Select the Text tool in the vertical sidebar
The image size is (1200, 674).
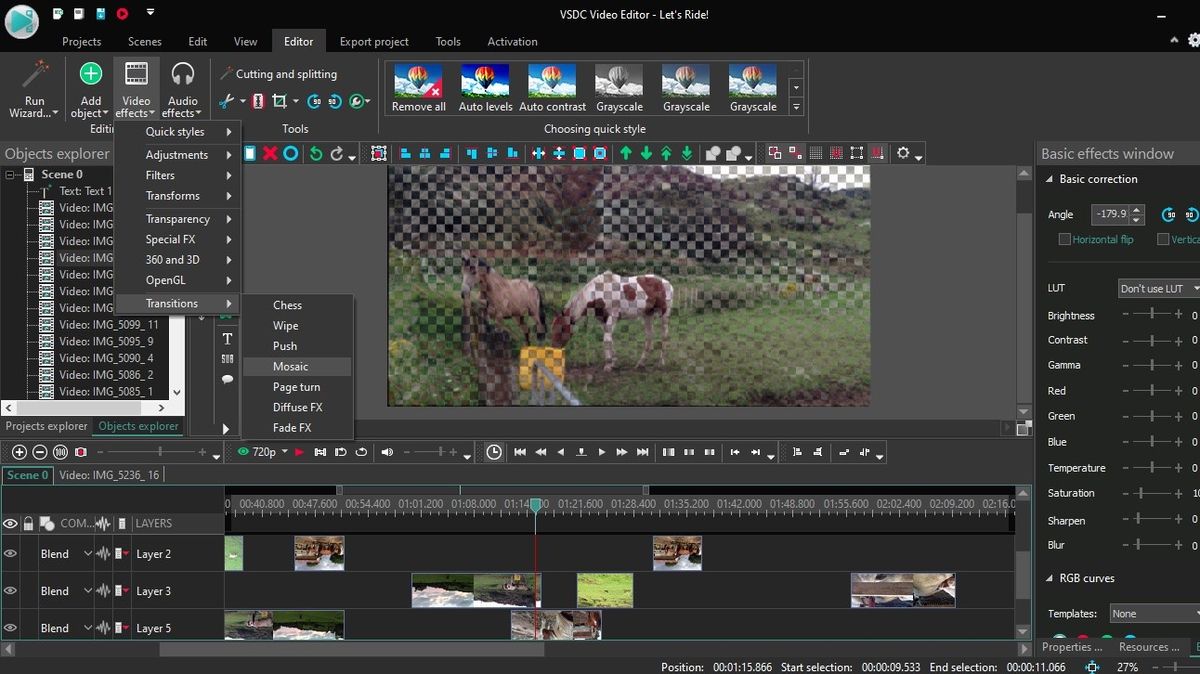pos(227,338)
